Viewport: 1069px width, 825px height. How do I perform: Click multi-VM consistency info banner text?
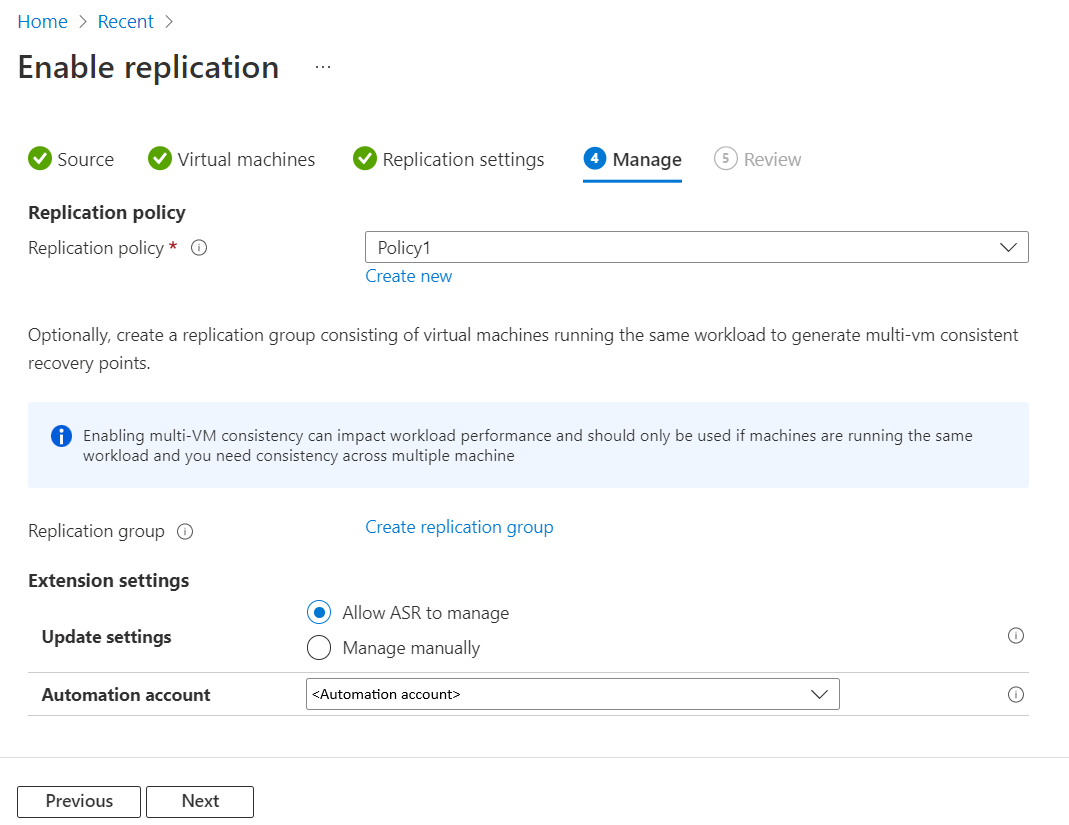[528, 445]
